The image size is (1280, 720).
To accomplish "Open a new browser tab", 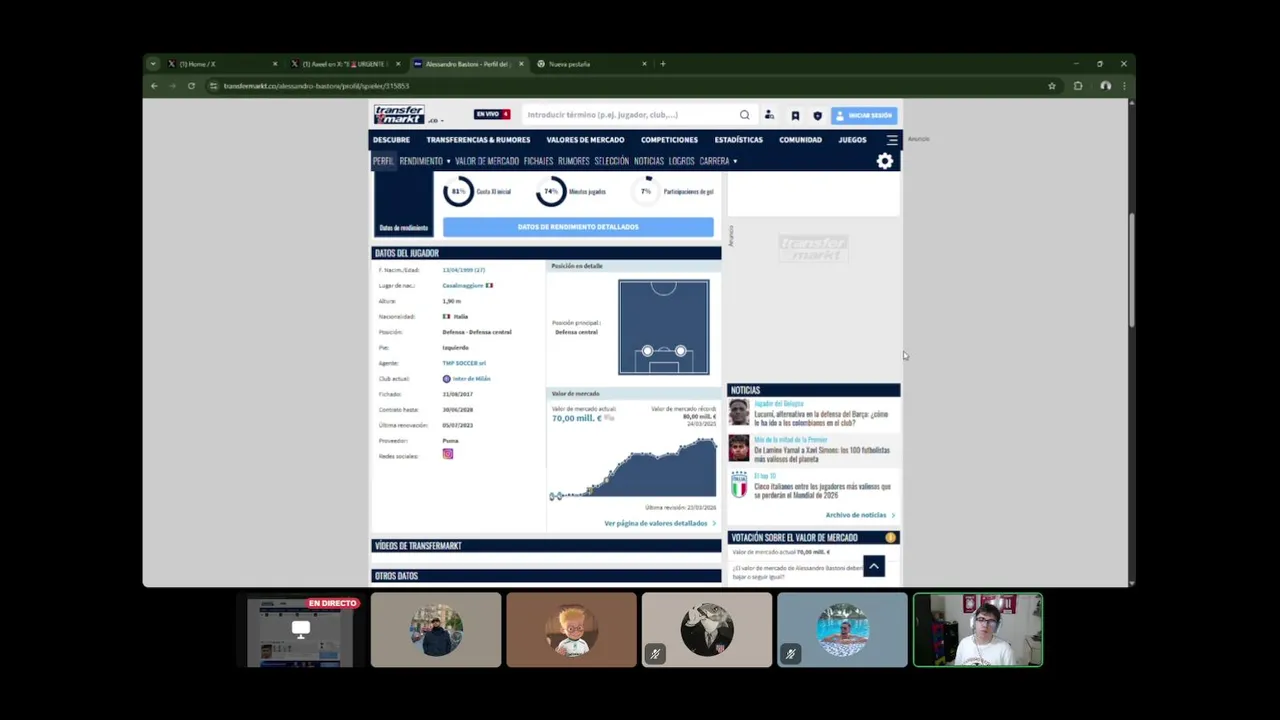I will [663, 64].
